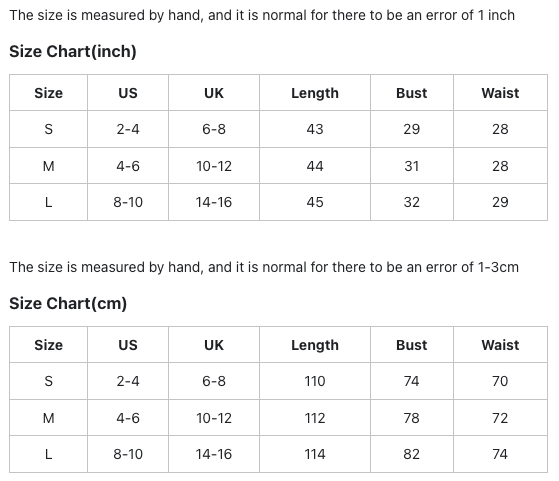
Task: Click the 1 inch error note text
Action: click(262, 15)
